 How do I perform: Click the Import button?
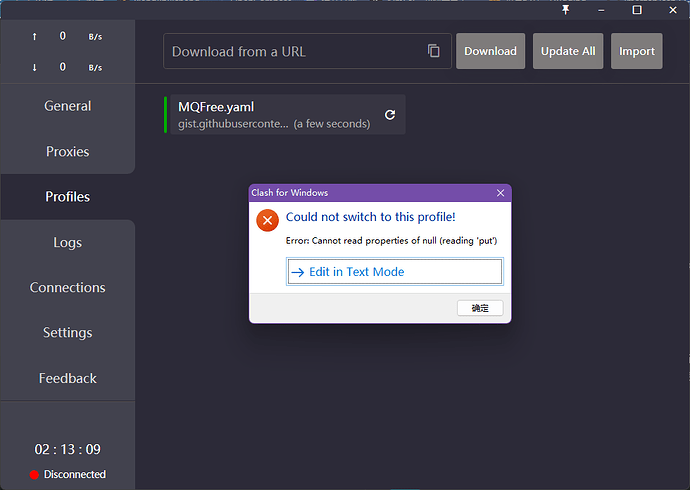pos(637,51)
